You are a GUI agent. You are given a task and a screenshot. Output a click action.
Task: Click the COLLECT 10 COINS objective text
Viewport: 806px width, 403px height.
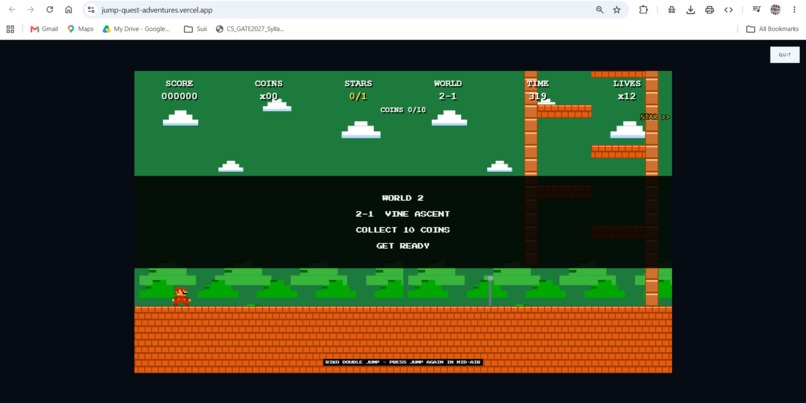[x=403, y=230]
